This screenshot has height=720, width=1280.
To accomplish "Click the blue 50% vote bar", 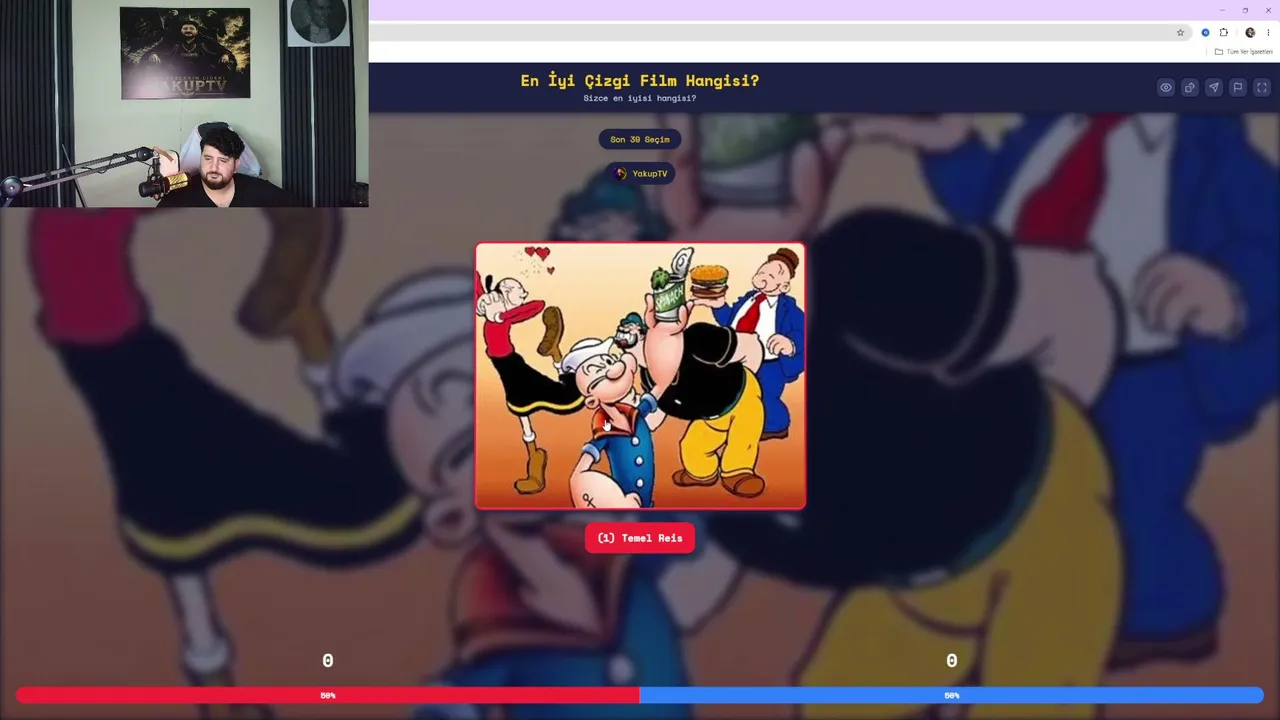I will pyautogui.click(x=952, y=695).
